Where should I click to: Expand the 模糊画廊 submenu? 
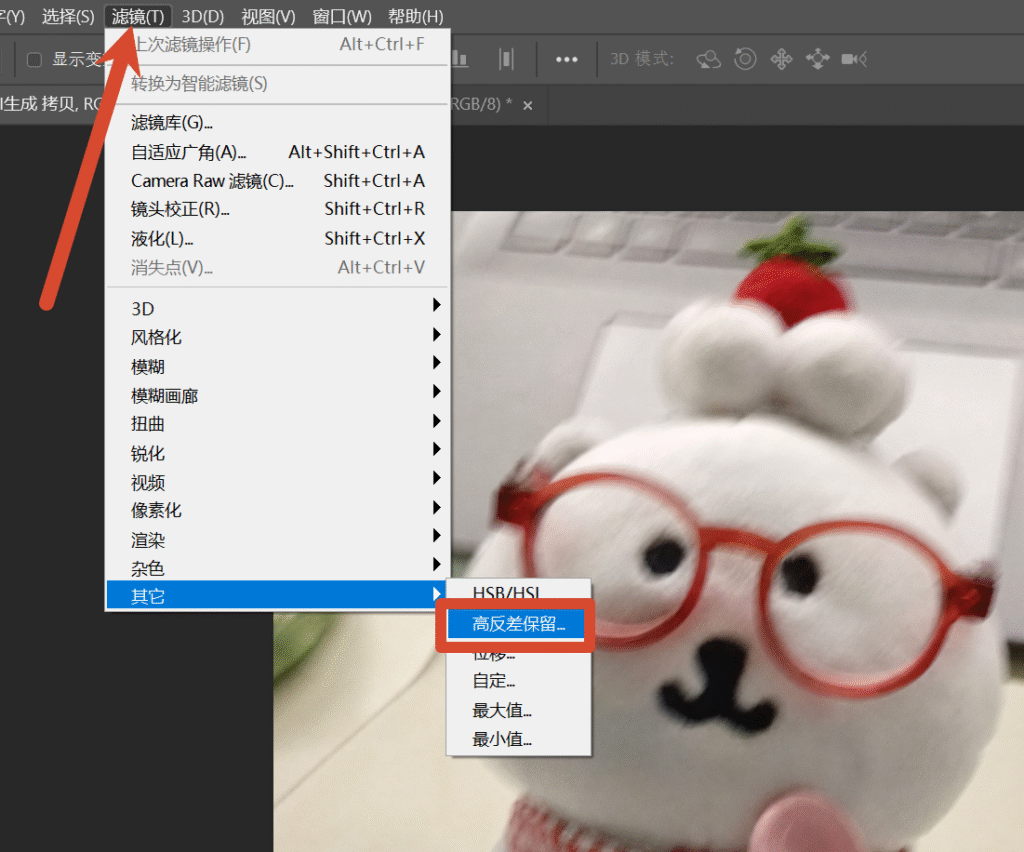(x=277, y=395)
